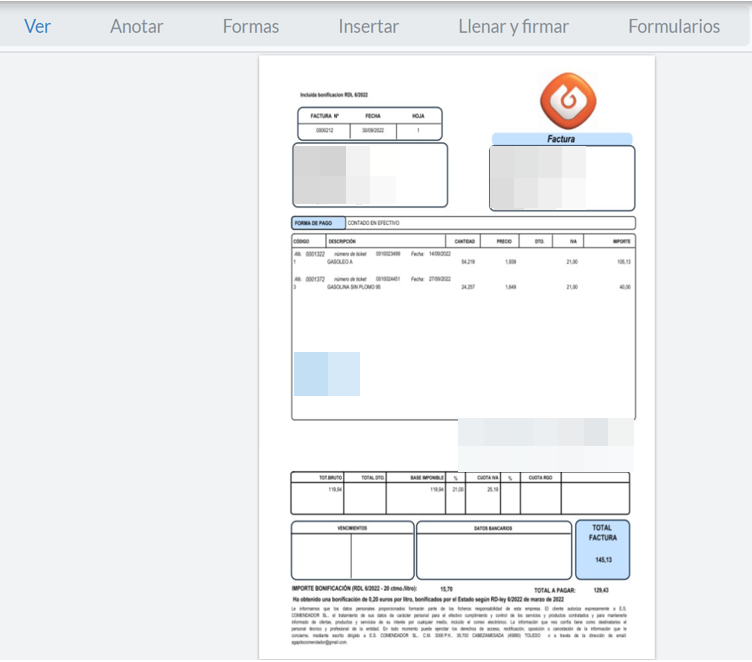Switch to the Formularios tab
The height and width of the screenshot is (662, 752).
(674, 26)
